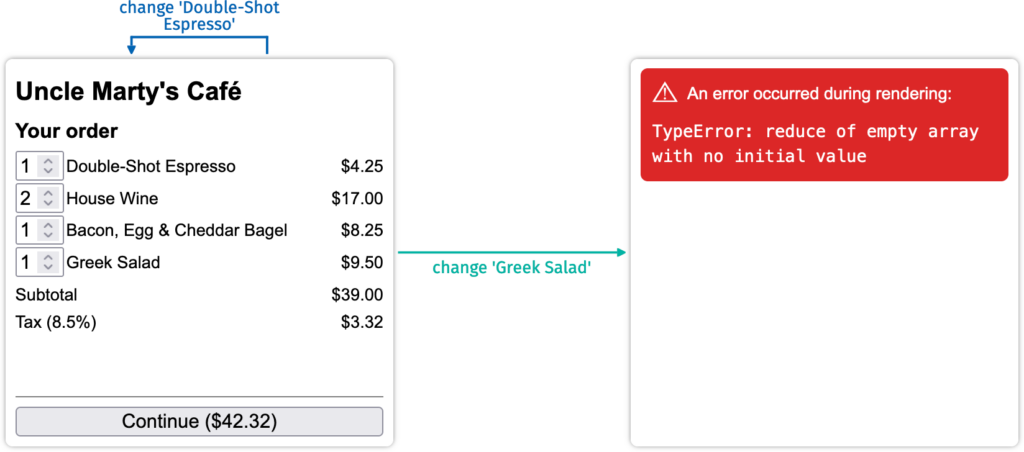The height and width of the screenshot is (452, 1024).
Task: Click the "change 'Double-Shot Espresso'" loop label
Action: (x=199, y=16)
